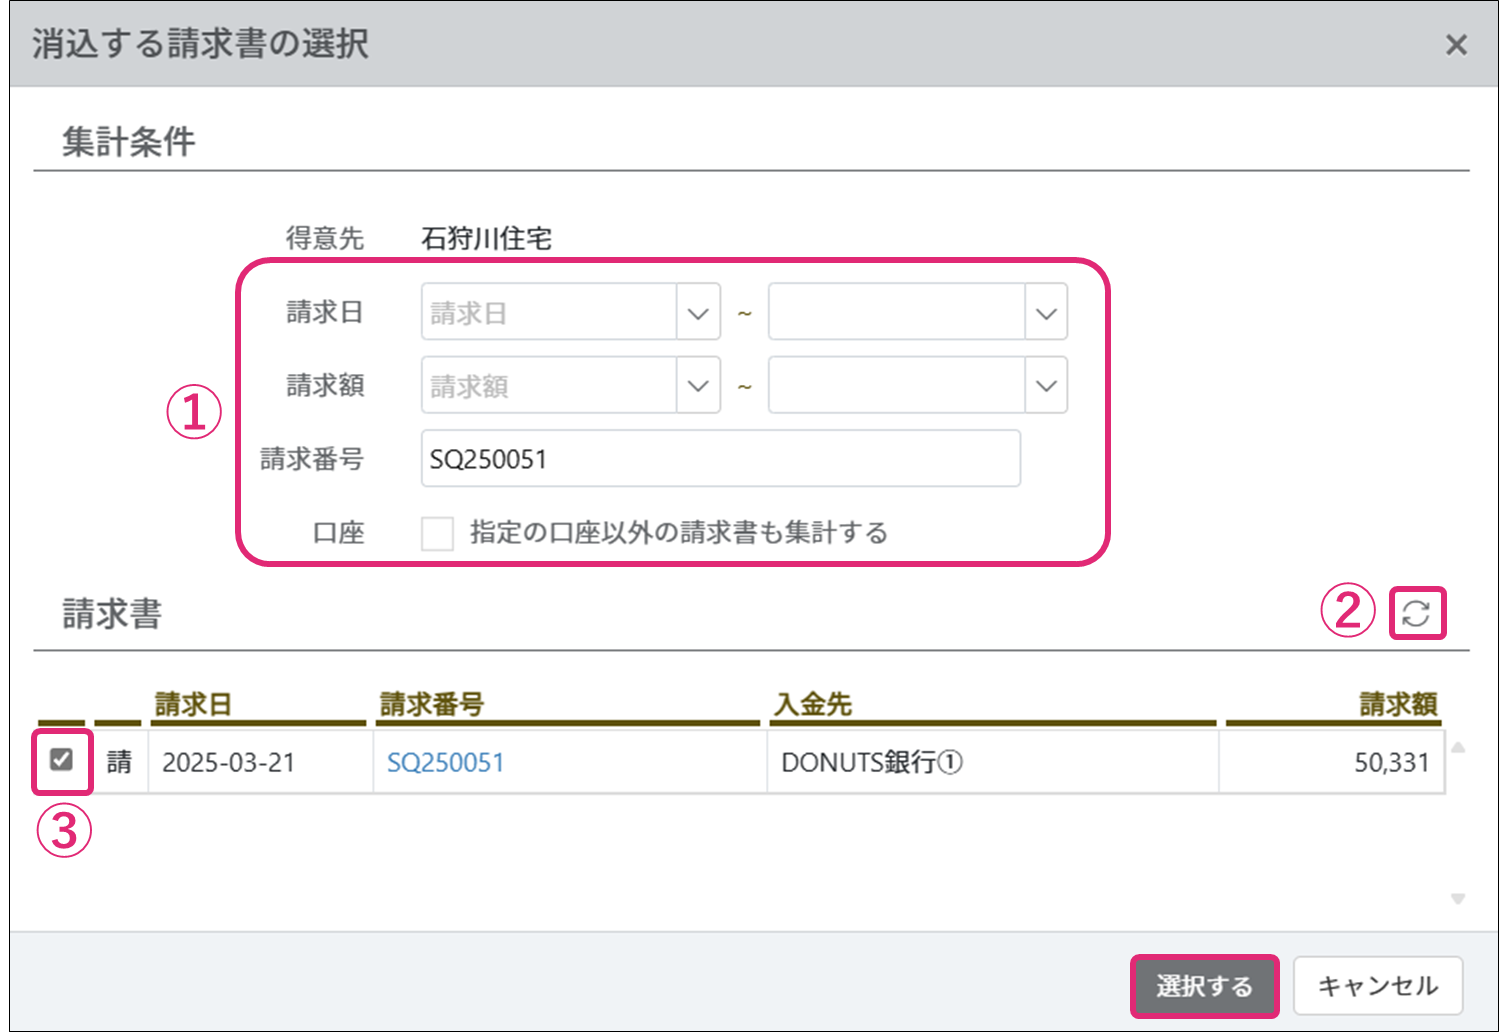Click the list scroll down arrow
The image size is (1499, 1032).
pyautogui.click(x=1458, y=899)
